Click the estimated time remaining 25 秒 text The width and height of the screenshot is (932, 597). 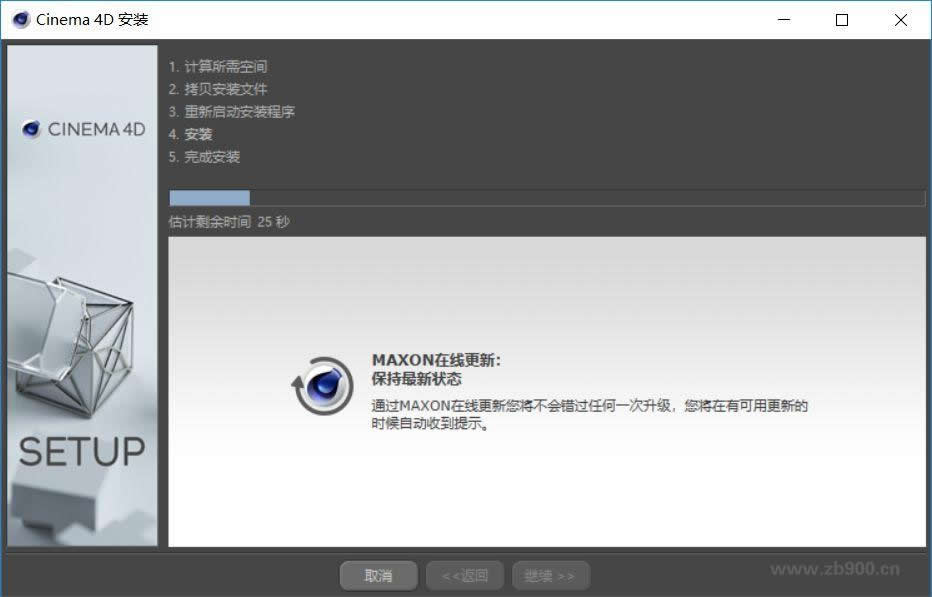pos(226,222)
